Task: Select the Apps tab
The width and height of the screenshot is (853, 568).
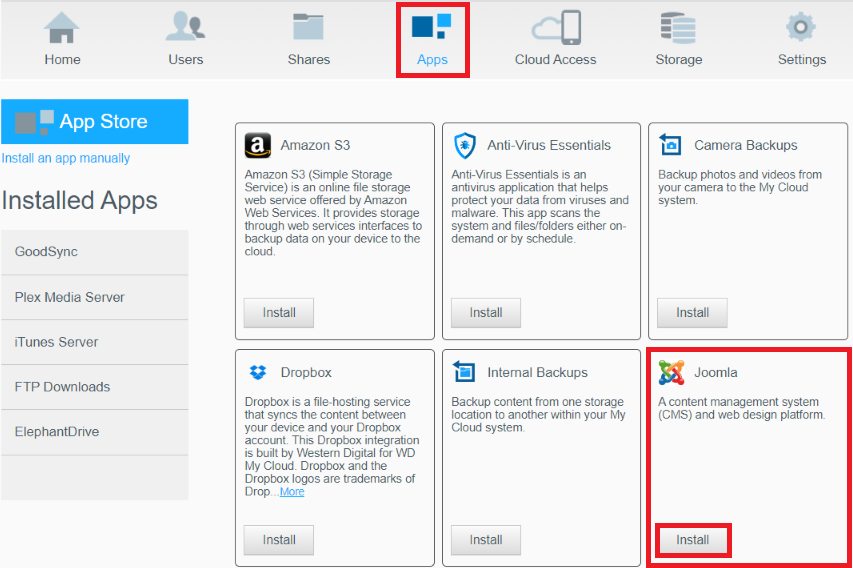Action: click(432, 40)
